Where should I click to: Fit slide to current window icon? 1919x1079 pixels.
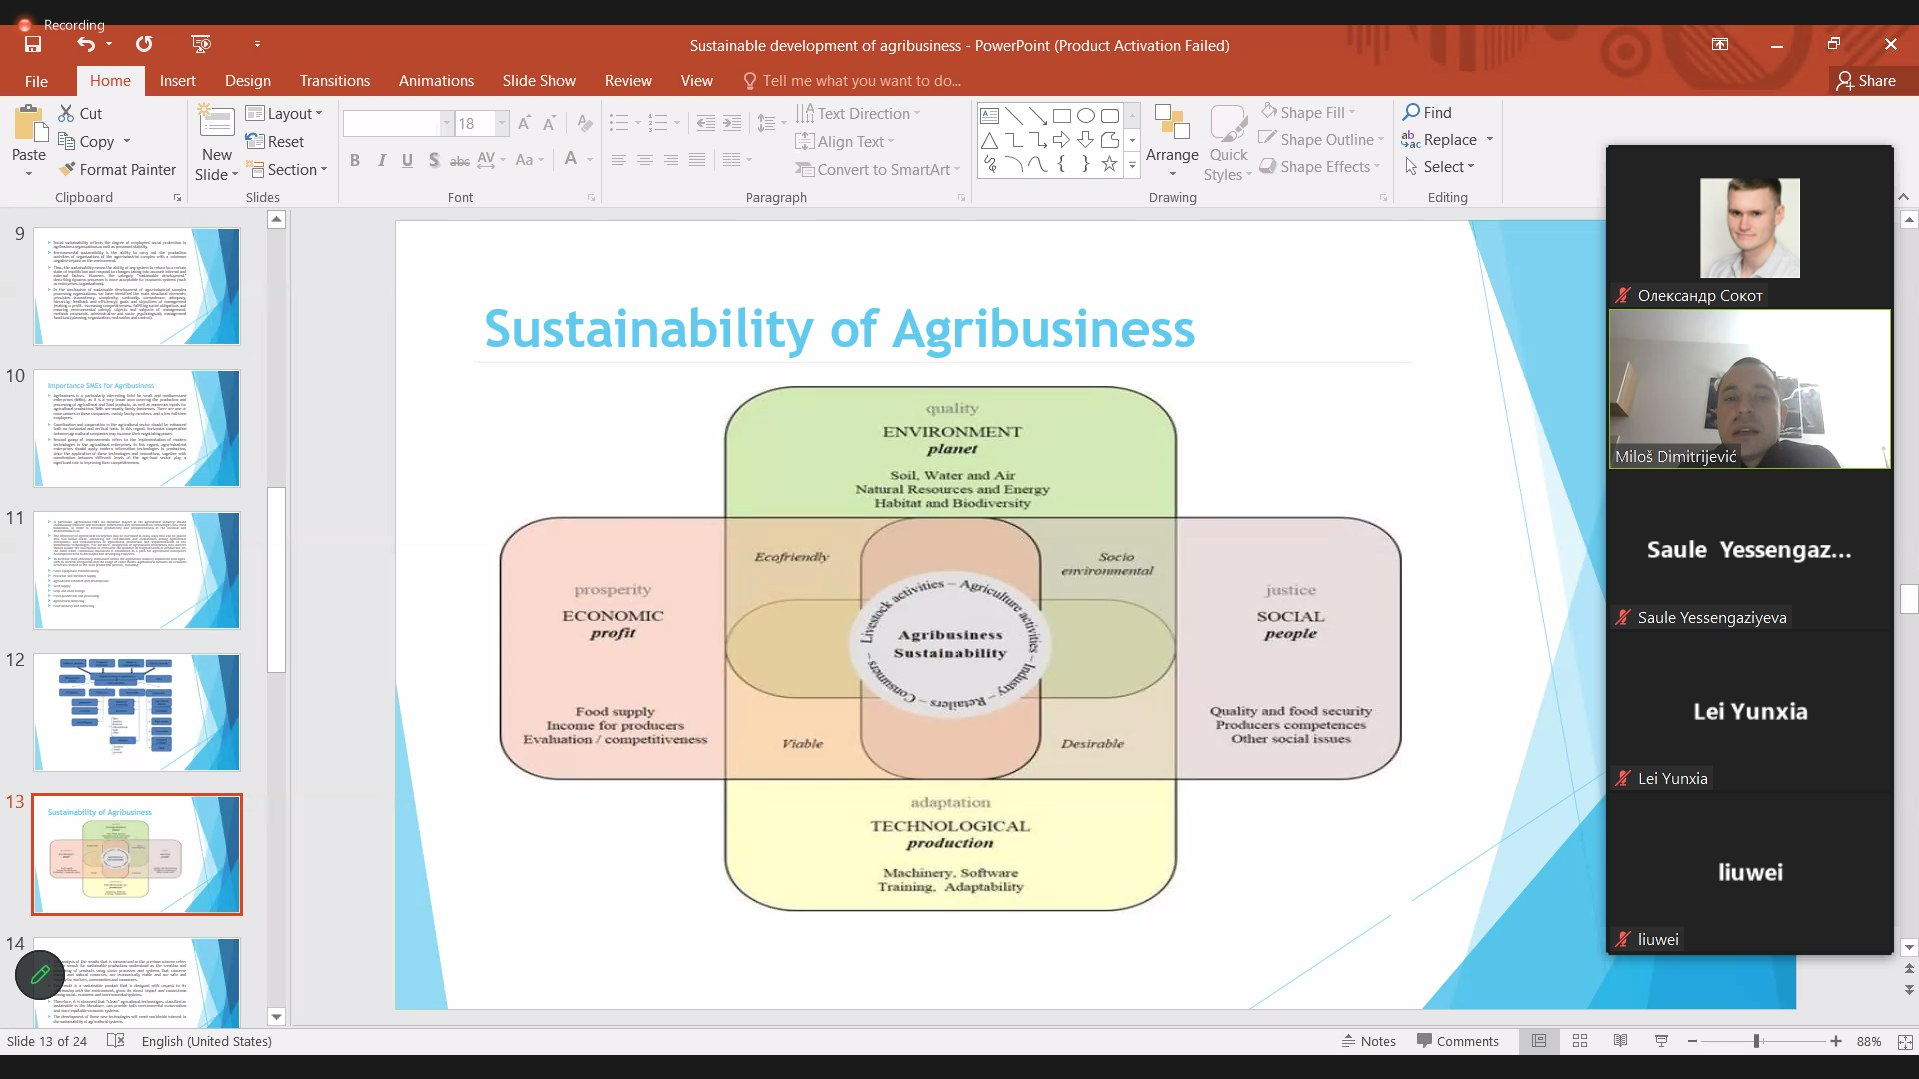point(1904,1041)
